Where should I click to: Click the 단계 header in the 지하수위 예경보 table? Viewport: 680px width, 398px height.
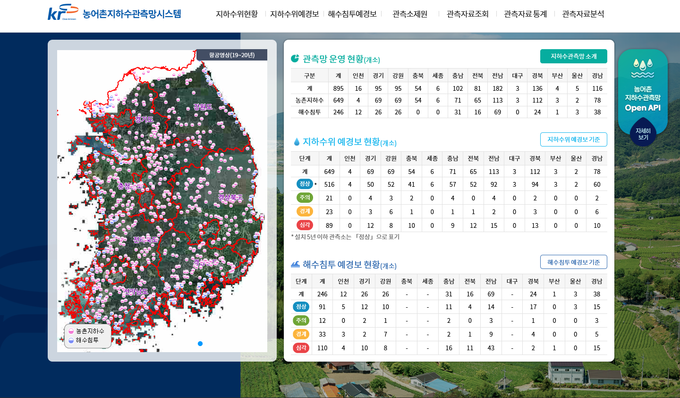pos(304,159)
